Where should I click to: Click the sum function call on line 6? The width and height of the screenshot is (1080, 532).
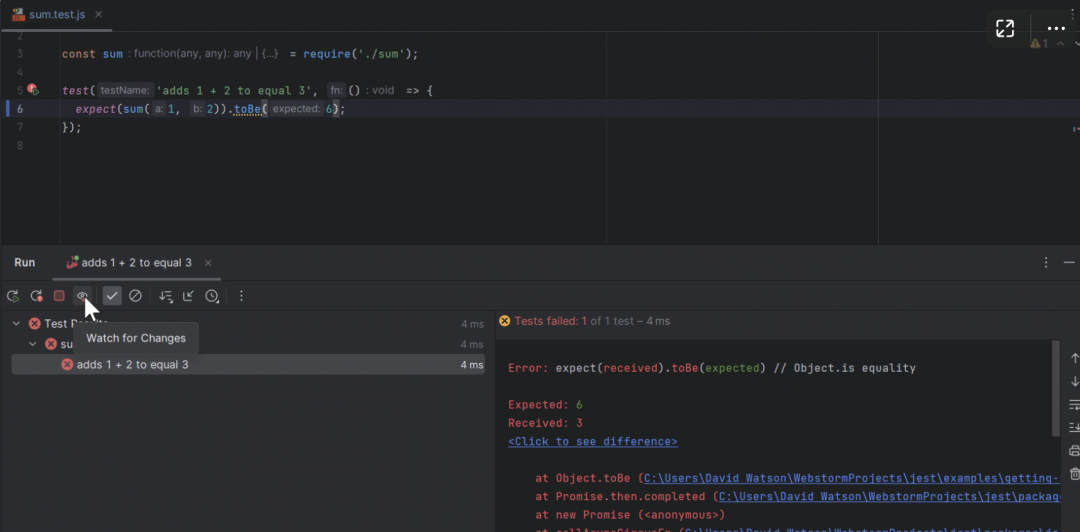click(x=134, y=109)
